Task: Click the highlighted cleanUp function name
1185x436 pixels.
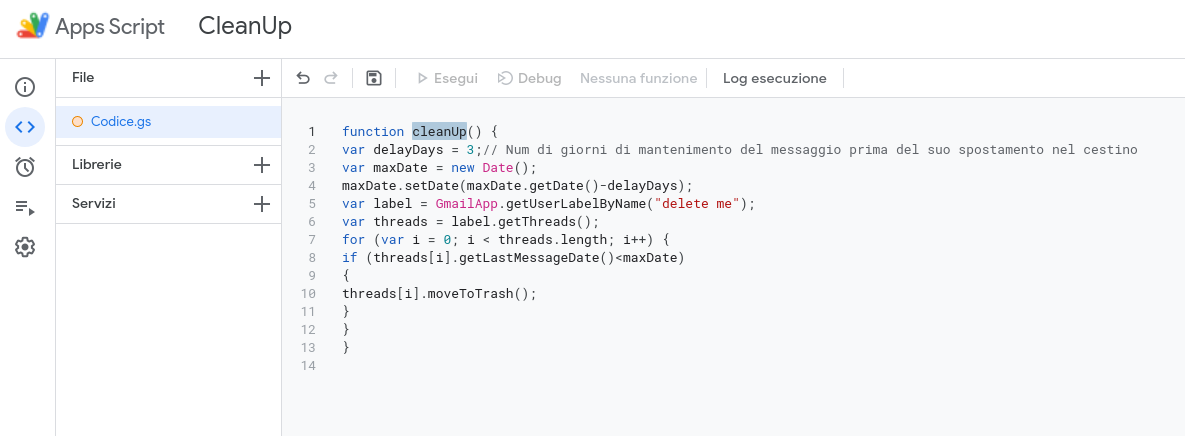Action: coord(440,131)
